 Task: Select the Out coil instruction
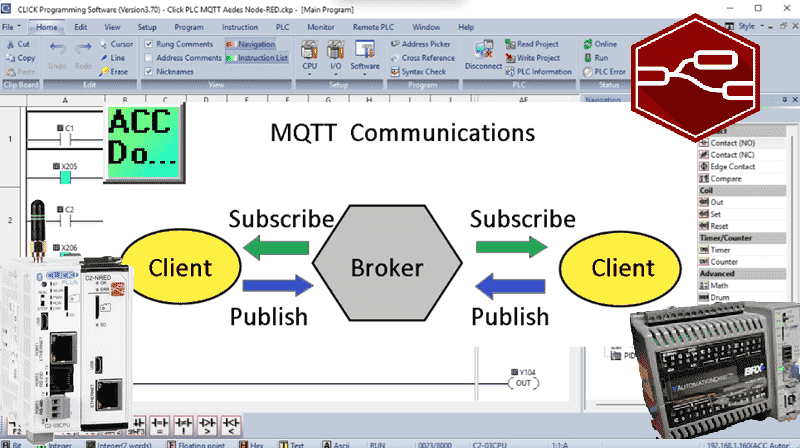[x=717, y=202]
